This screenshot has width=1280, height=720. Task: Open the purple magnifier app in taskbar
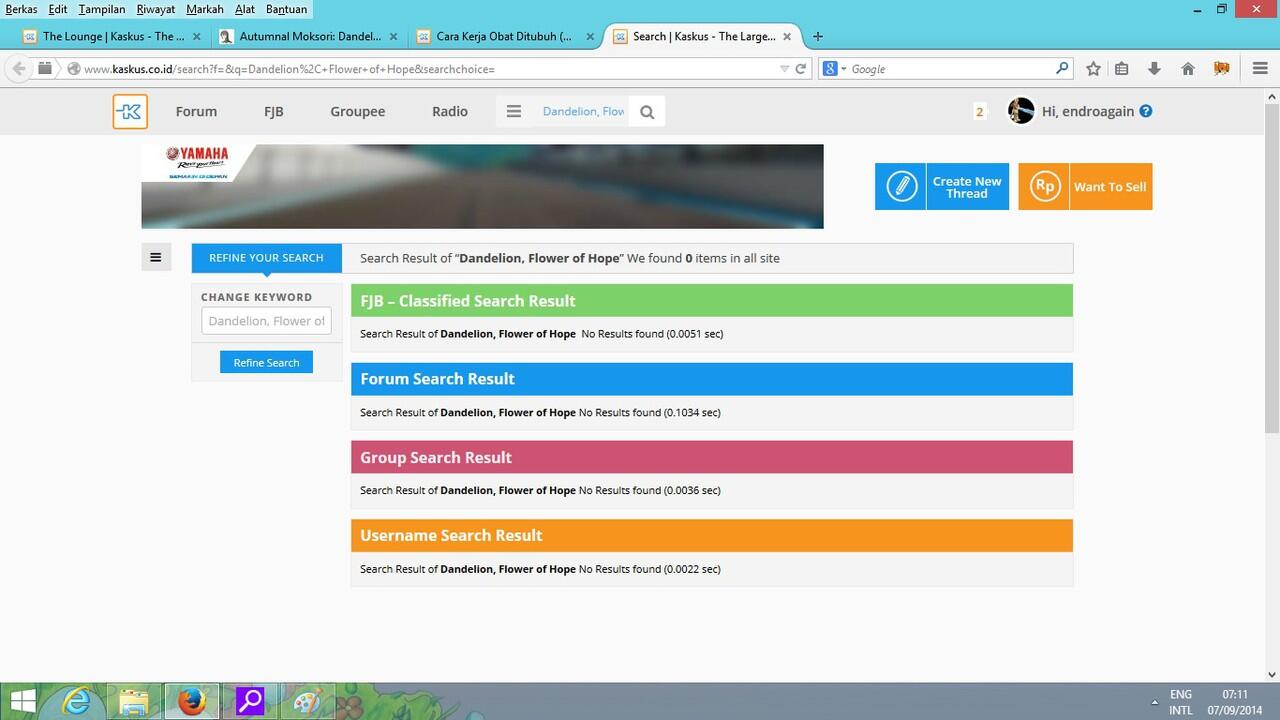(249, 702)
